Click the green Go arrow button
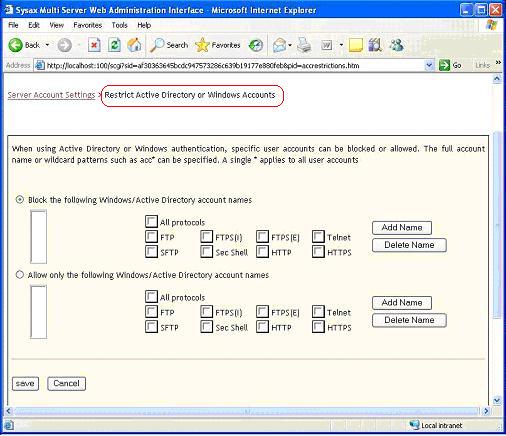 point(444,65)
